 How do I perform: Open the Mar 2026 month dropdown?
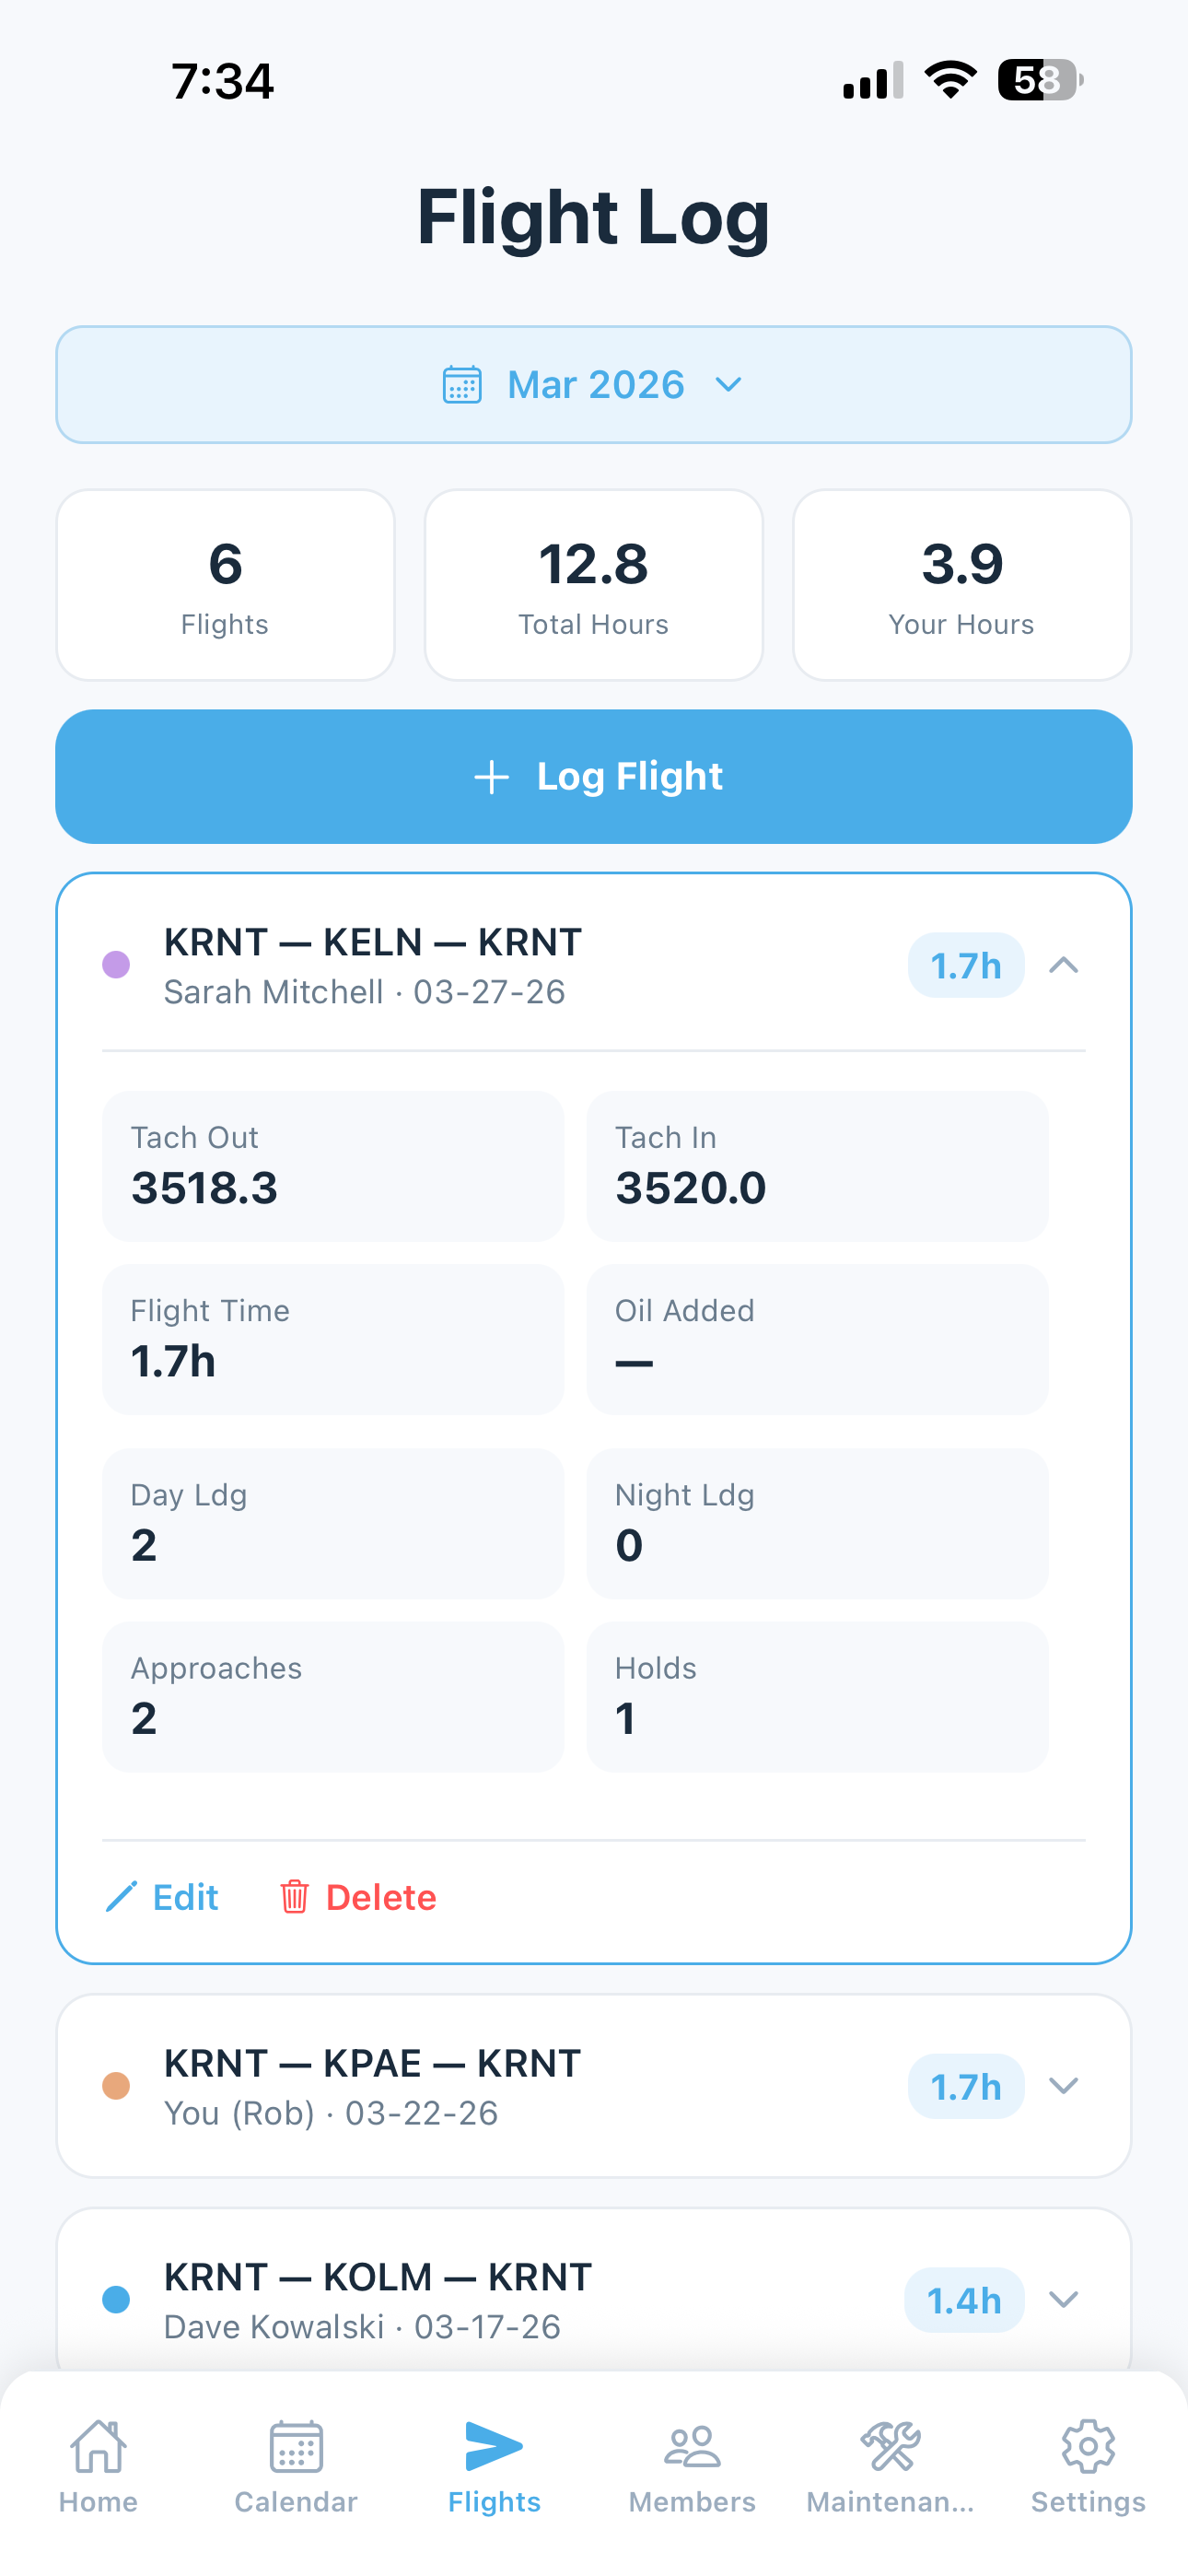point(594,384)
